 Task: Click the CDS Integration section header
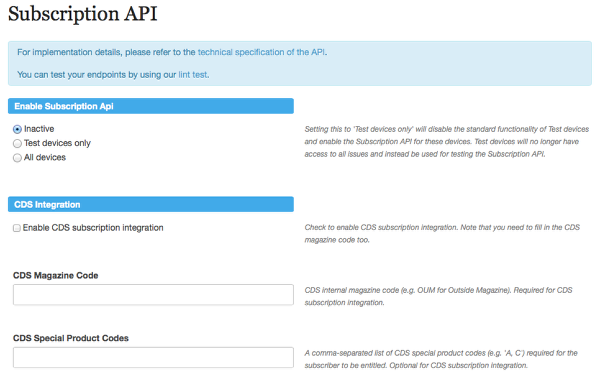click(151, 204)
